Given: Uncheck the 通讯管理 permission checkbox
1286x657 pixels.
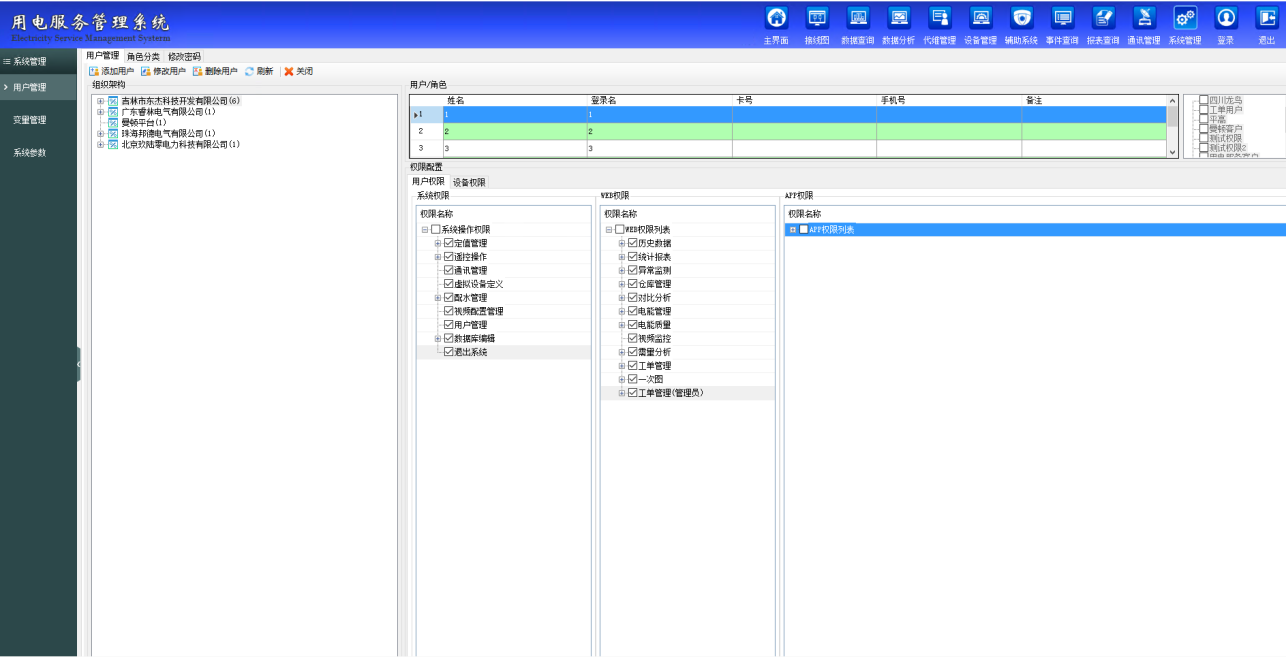Looking at the screenshot, I should 448,270.
